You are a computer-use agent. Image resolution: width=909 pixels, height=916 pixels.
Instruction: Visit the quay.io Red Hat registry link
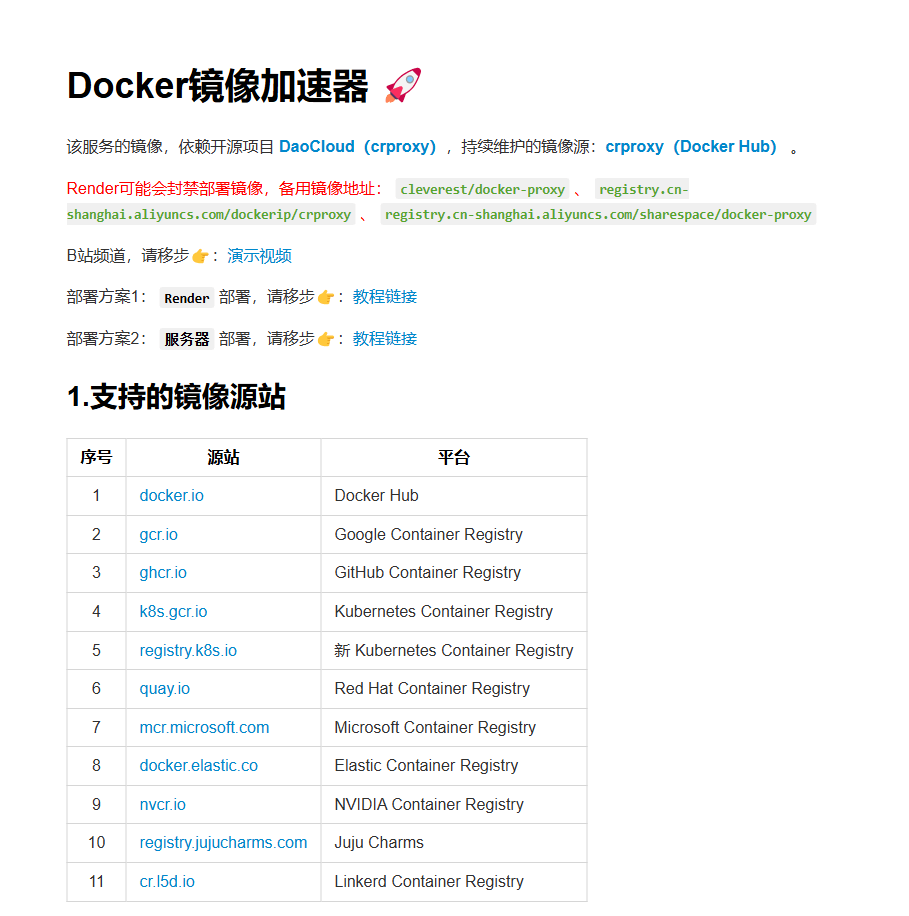[x=164, y=688]
